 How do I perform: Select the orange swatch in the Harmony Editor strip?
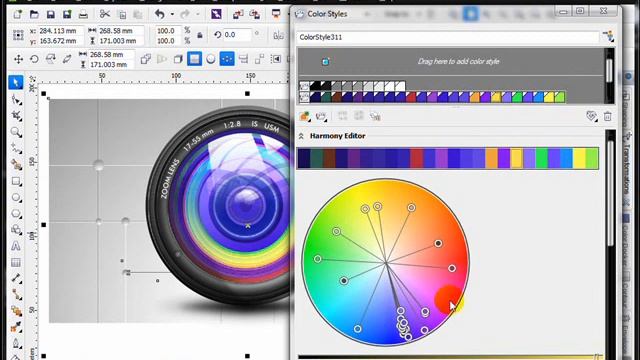491,158
